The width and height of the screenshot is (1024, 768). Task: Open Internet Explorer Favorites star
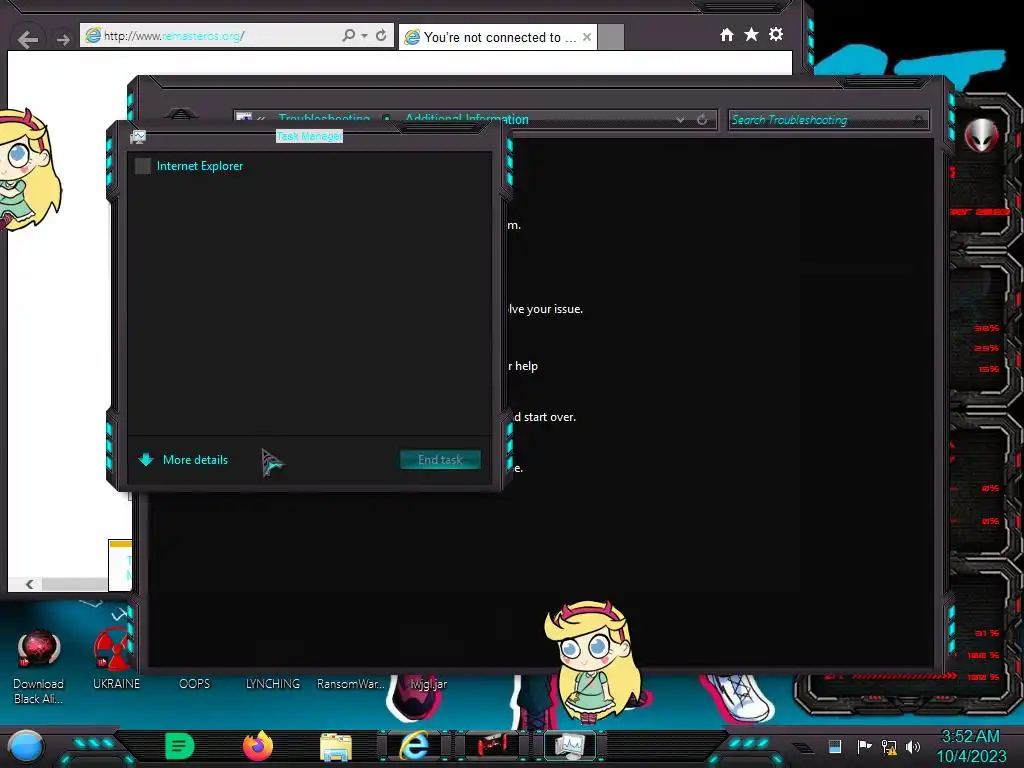point(752,34)
